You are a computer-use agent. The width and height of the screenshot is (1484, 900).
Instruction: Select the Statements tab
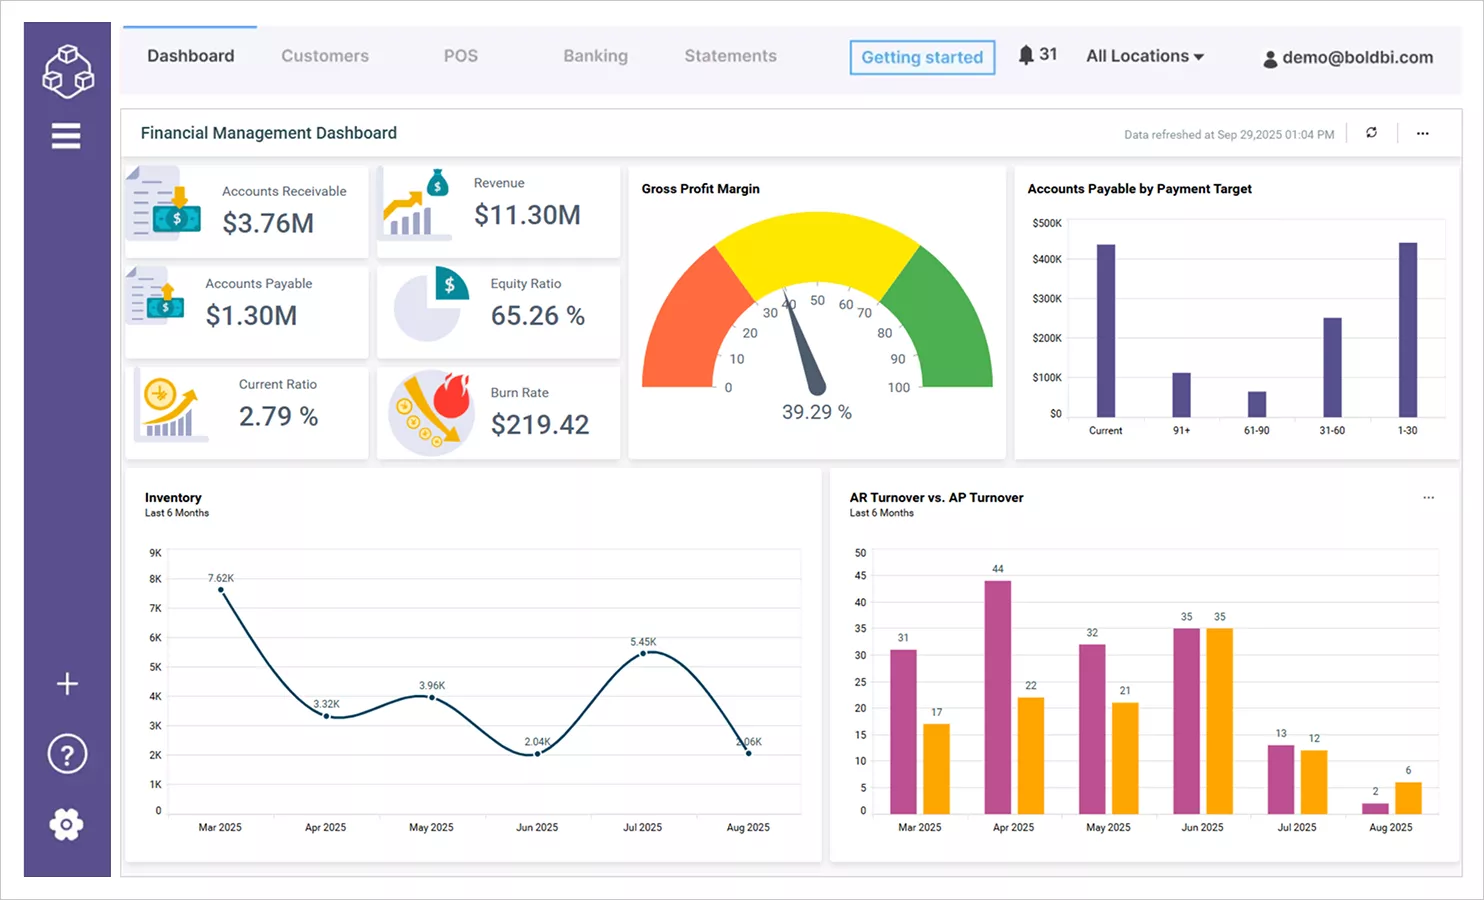point(730,56)
